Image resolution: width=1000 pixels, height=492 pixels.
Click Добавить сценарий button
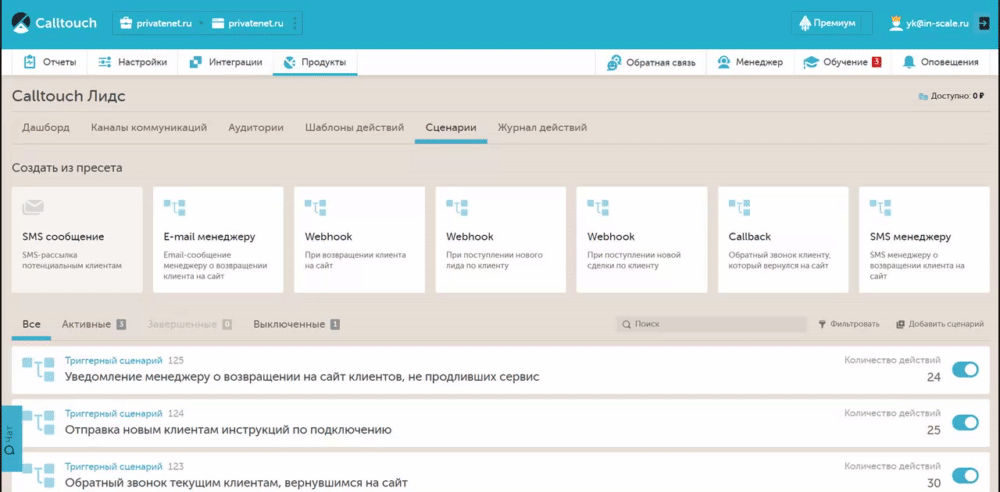point(940,324)
